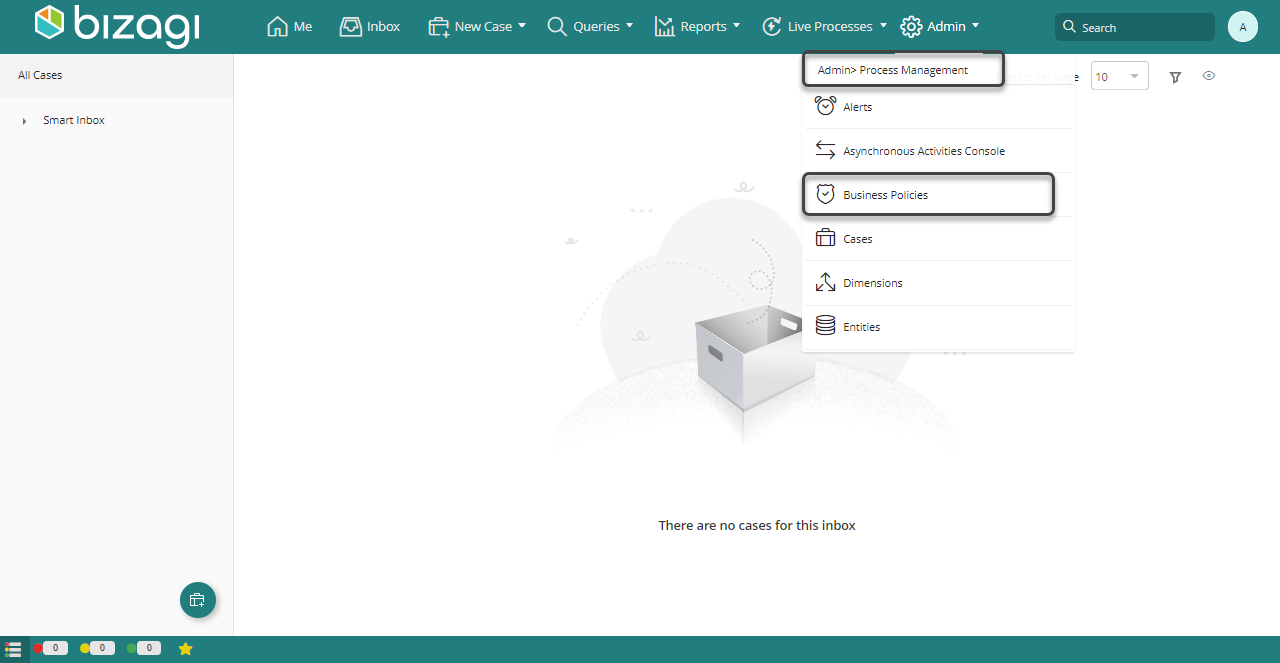Select Cases from Admin menu
The height and width of the screenshot is (663, 1280).
point(938,239)
